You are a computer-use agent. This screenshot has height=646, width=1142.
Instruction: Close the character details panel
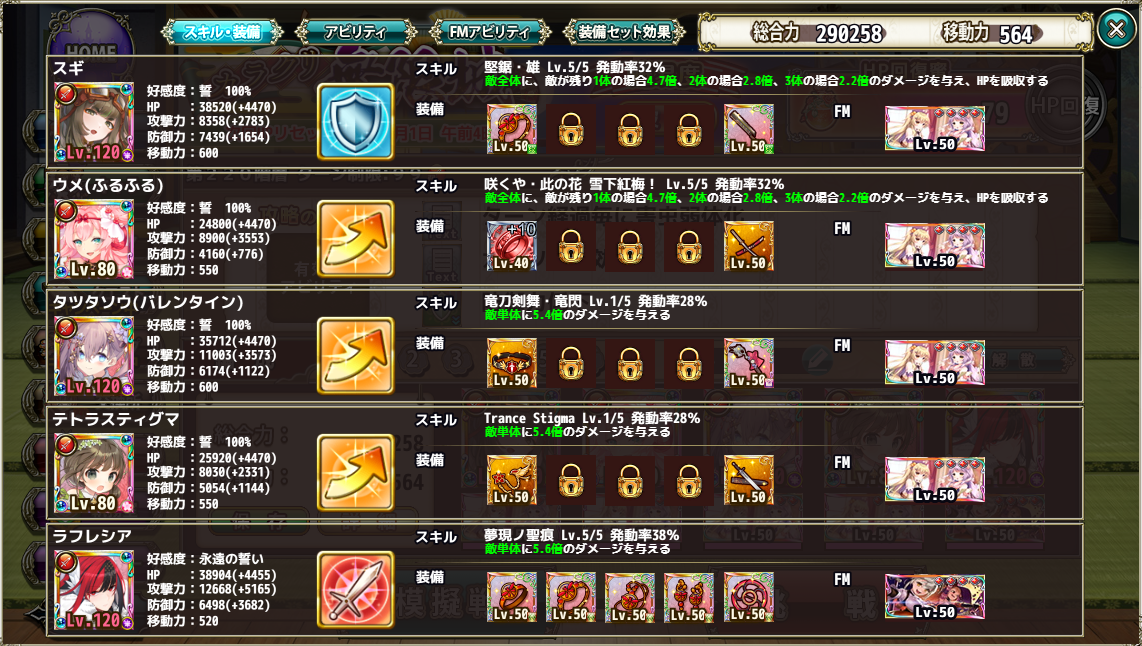1116,29
